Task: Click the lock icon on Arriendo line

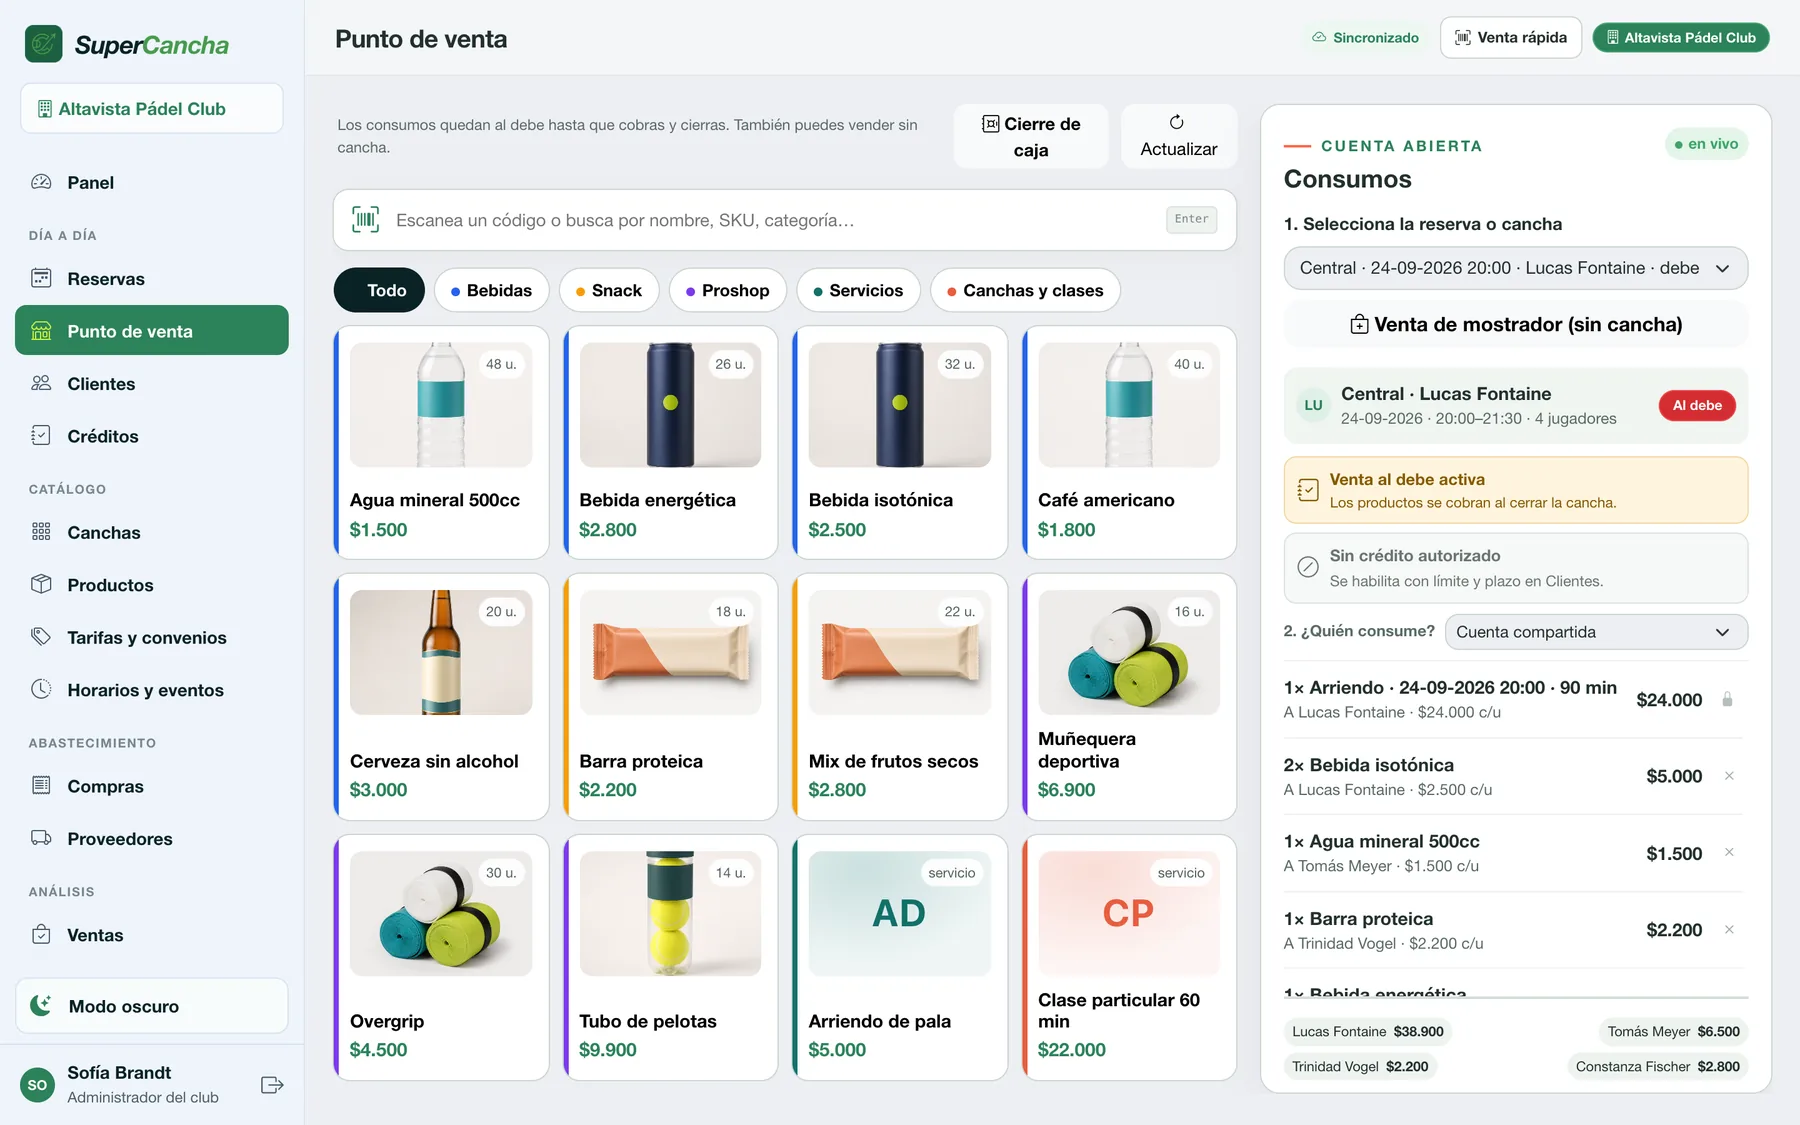Action: (x=1727, y=700)
